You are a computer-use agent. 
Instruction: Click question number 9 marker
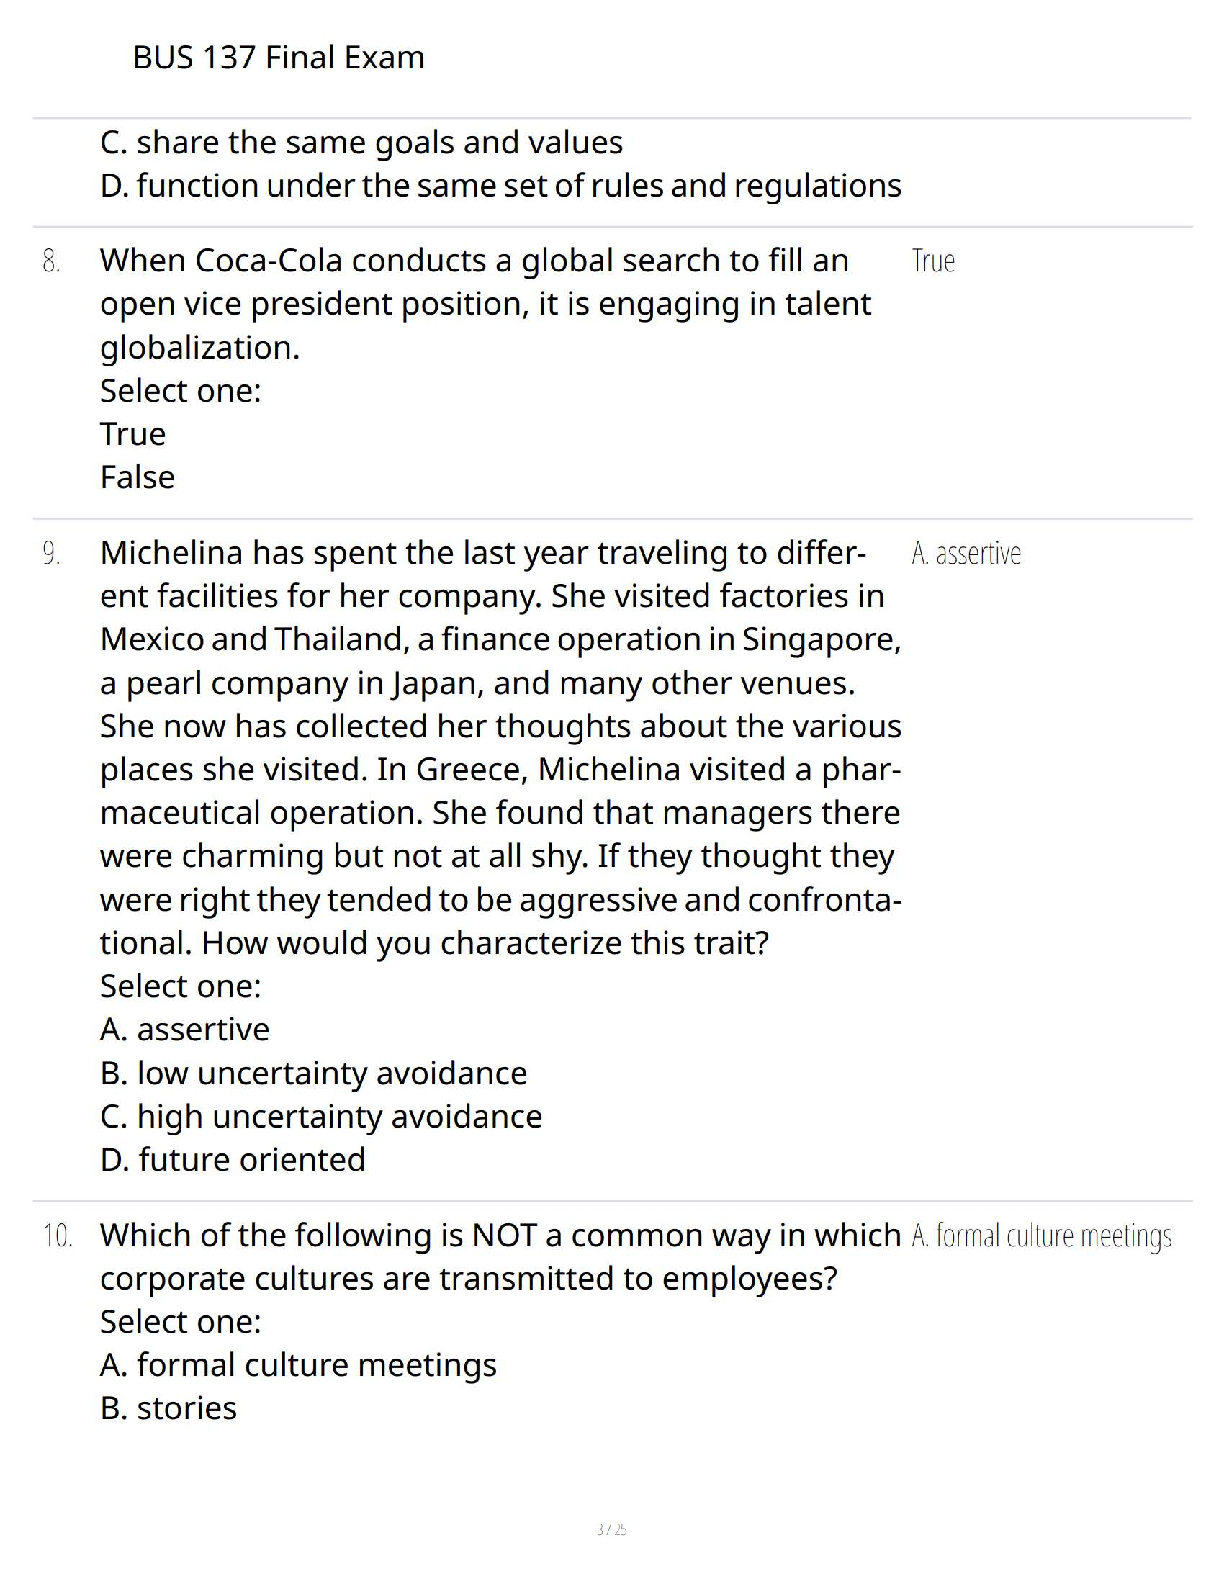coord(51,553)
